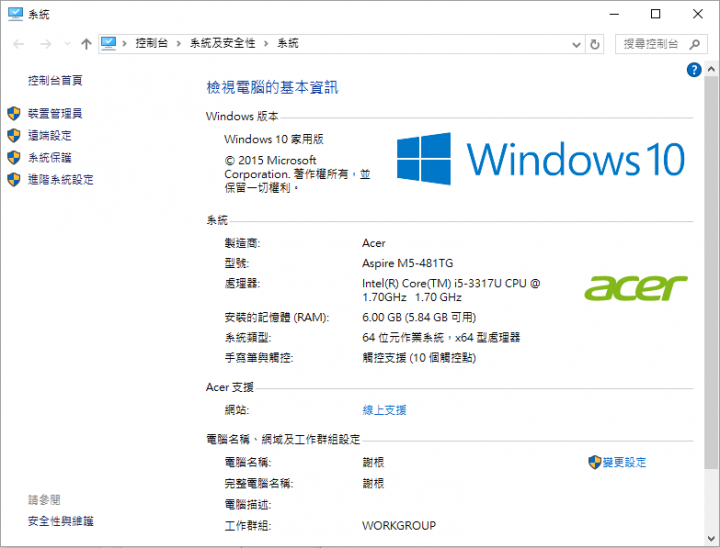This screenshot has height=548, width=720.
Task: Click the green acer logo
Action: pos(636,288)
